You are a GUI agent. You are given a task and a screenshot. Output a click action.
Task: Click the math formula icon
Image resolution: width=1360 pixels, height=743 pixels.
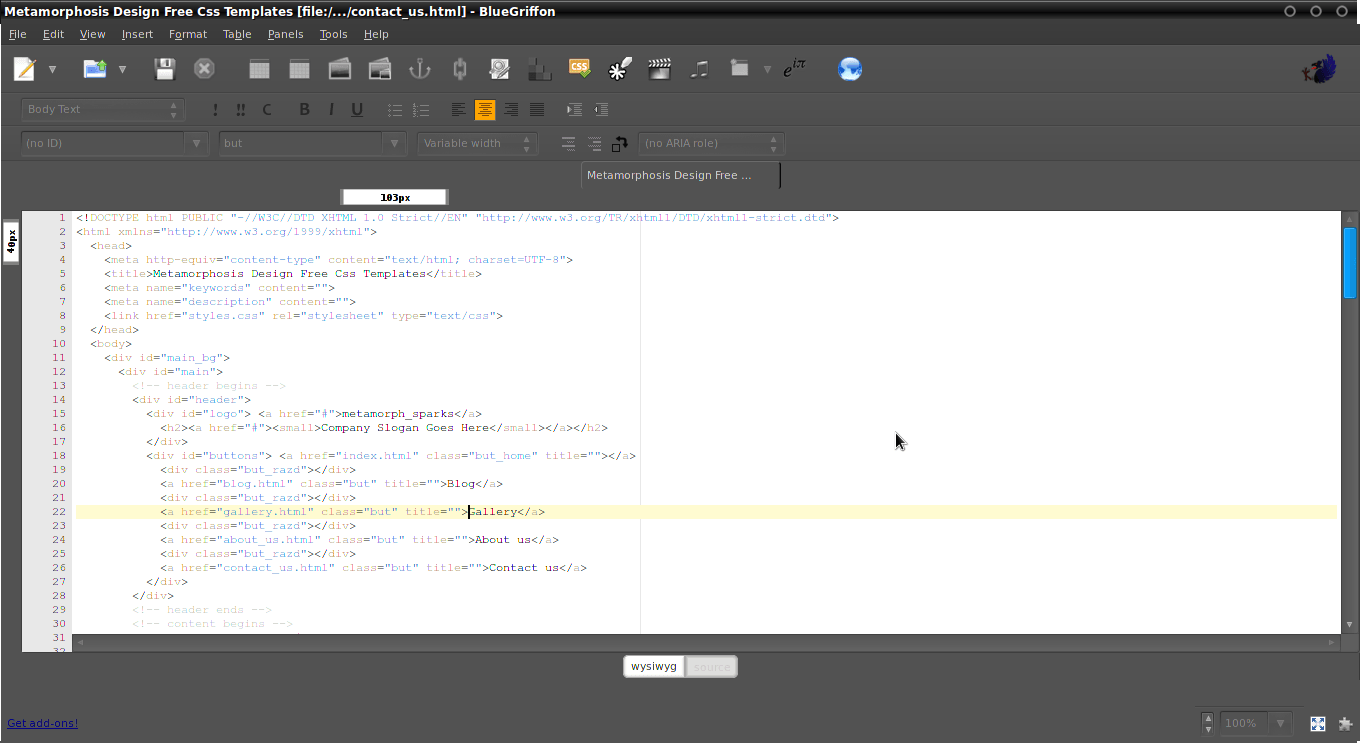pyautogui.click(x=794, y=69)
